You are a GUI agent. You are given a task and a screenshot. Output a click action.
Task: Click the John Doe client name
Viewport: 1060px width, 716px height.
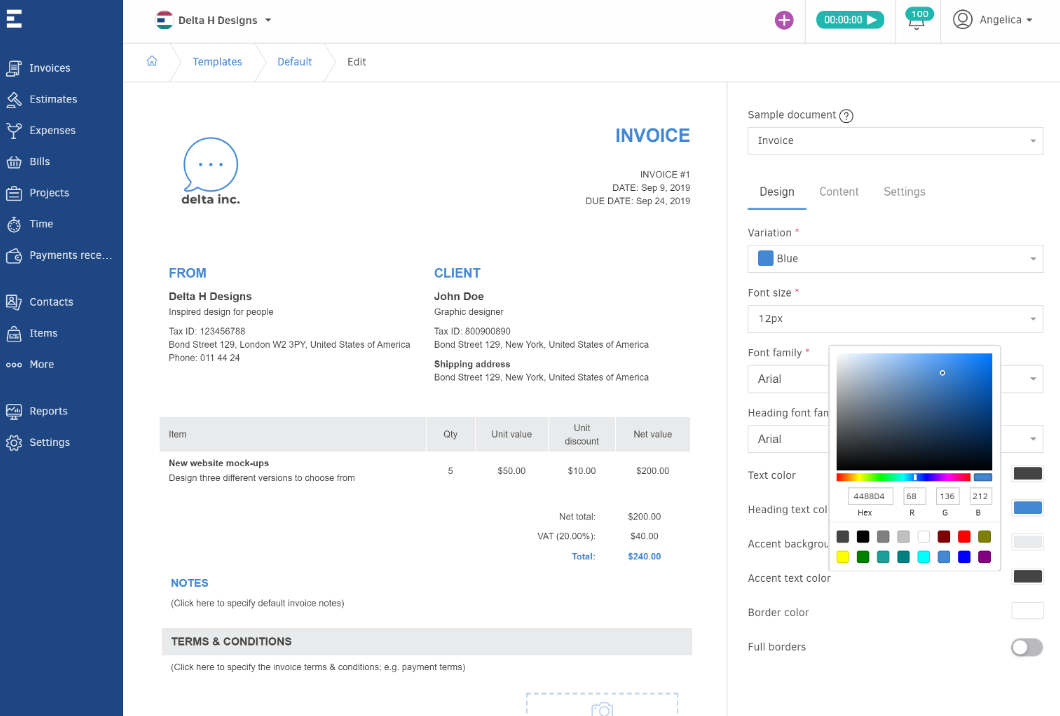click(458, 296)
